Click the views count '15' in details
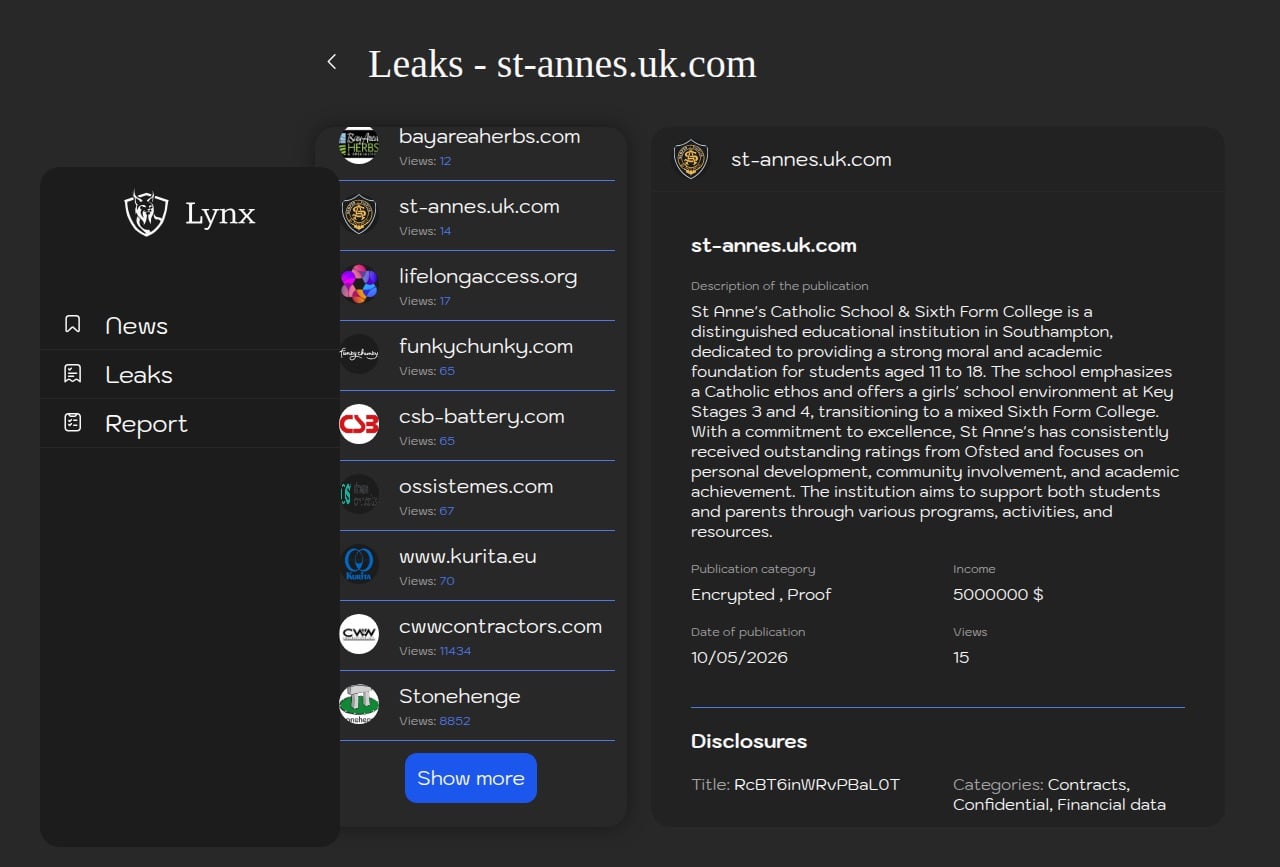The height and width of the screenshot is (867, 1280). [961, 657]
